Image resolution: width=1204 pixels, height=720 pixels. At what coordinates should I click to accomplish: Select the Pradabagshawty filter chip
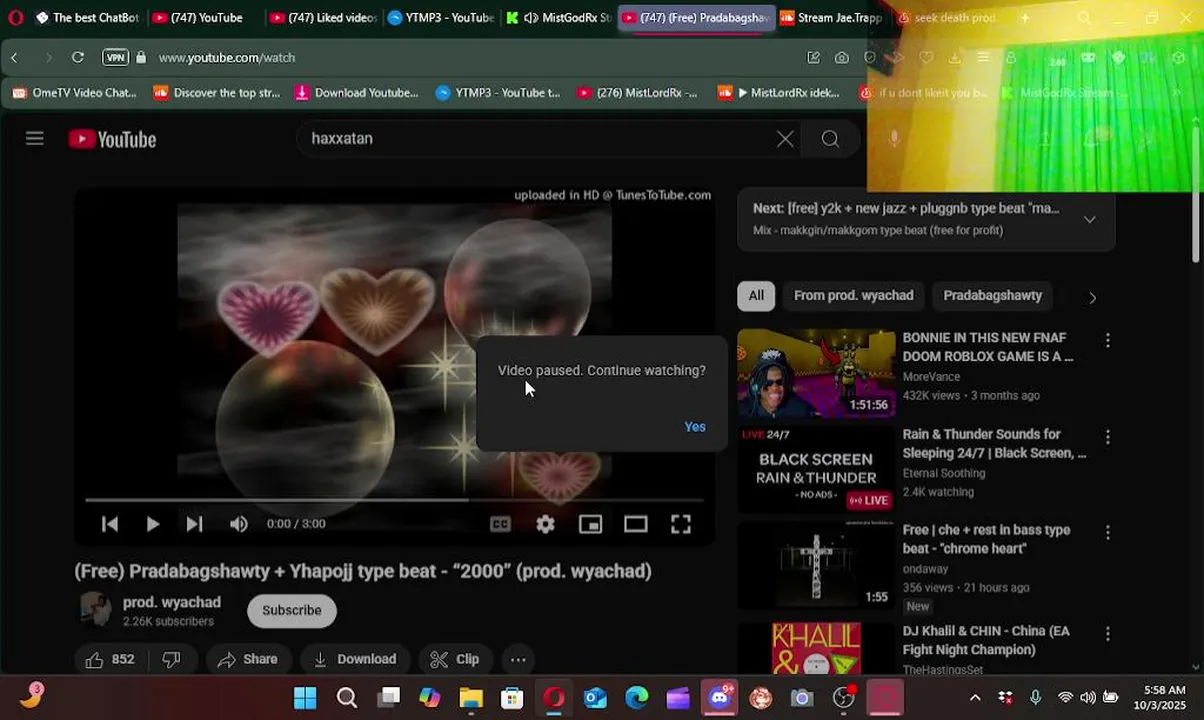(992, 296)
